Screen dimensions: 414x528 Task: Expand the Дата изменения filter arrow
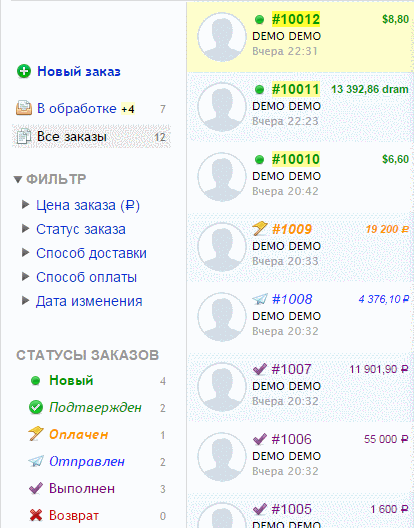pyautogui.click(x=26, y=301)
